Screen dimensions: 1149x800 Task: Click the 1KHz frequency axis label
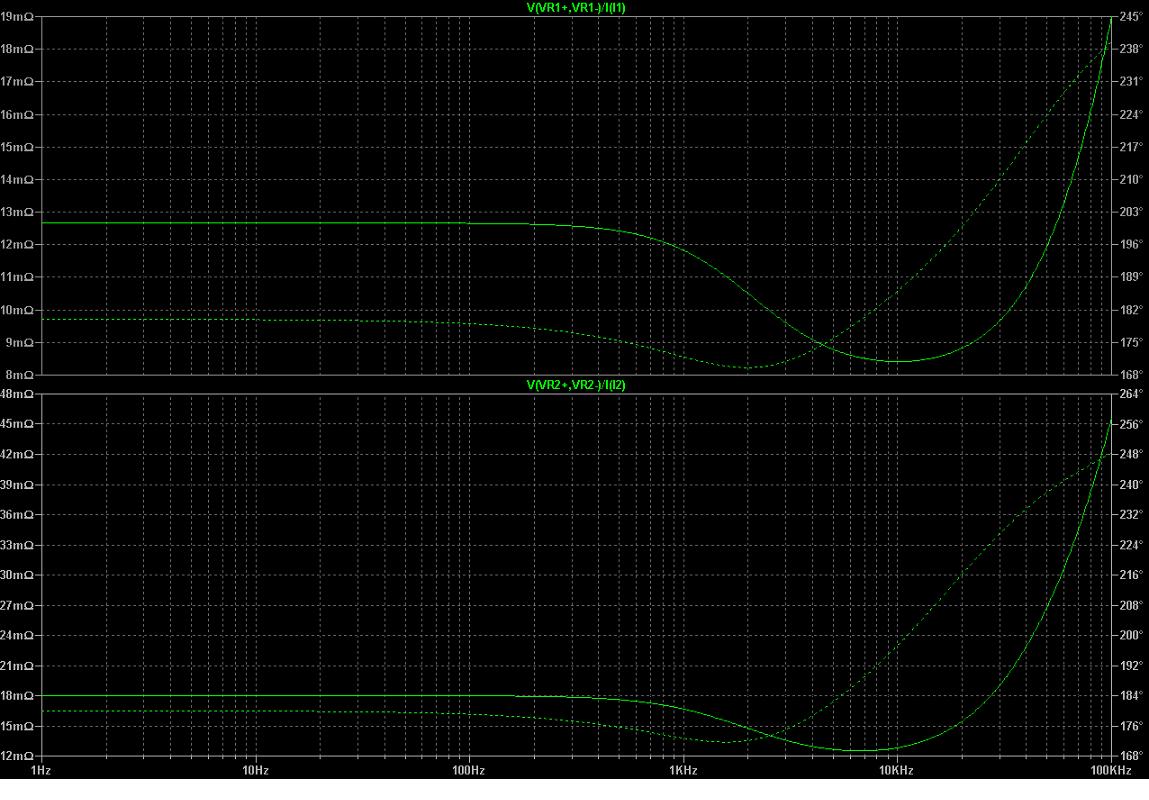coord(683,770)
